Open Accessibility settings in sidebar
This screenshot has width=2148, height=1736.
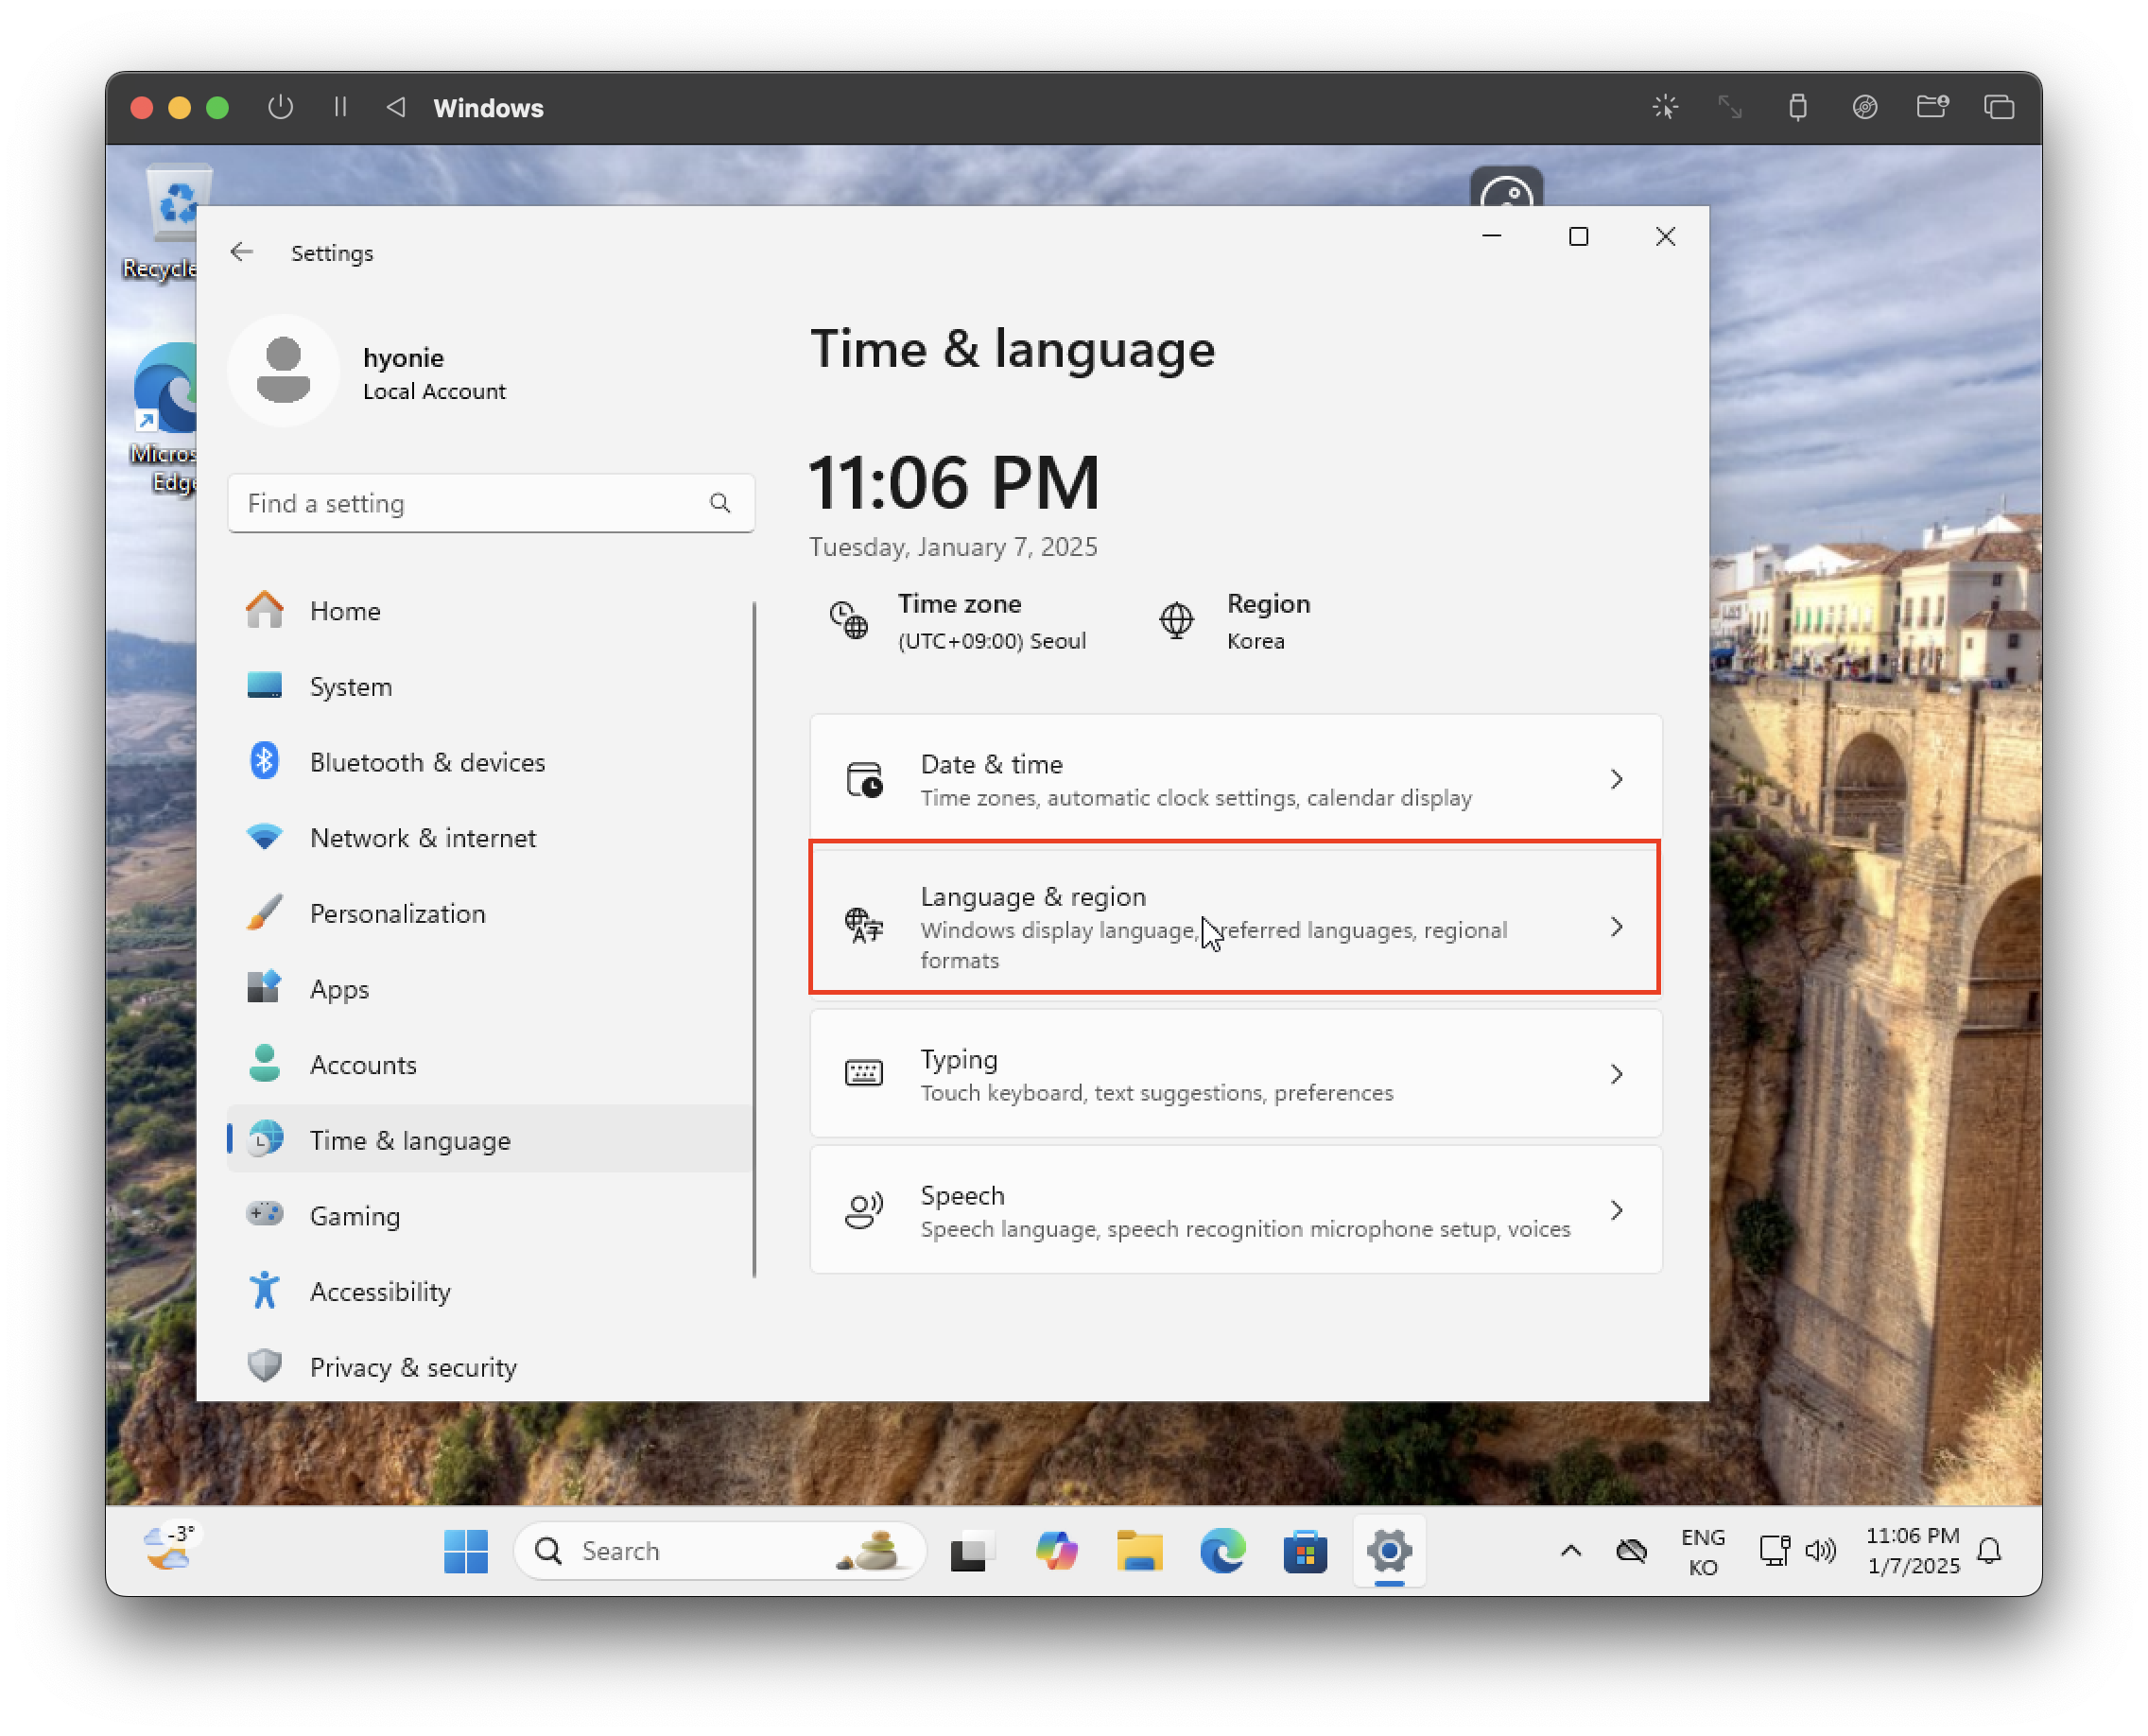pos(380,1291)
